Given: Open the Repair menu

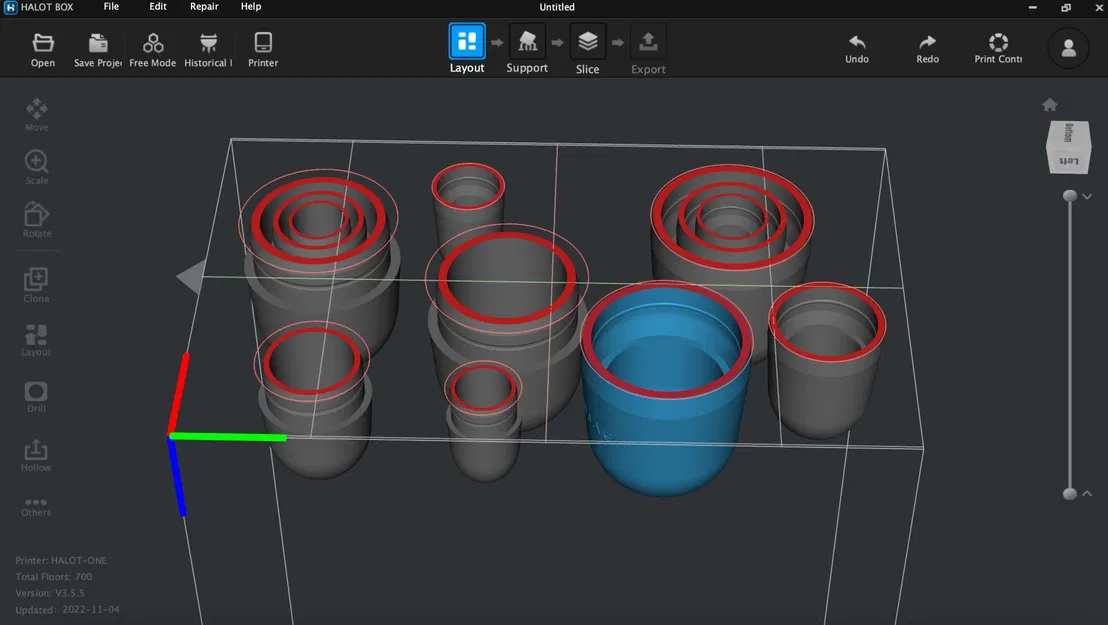Looking at the screenshot, I should pyautogui.click(x=203, y=7).
